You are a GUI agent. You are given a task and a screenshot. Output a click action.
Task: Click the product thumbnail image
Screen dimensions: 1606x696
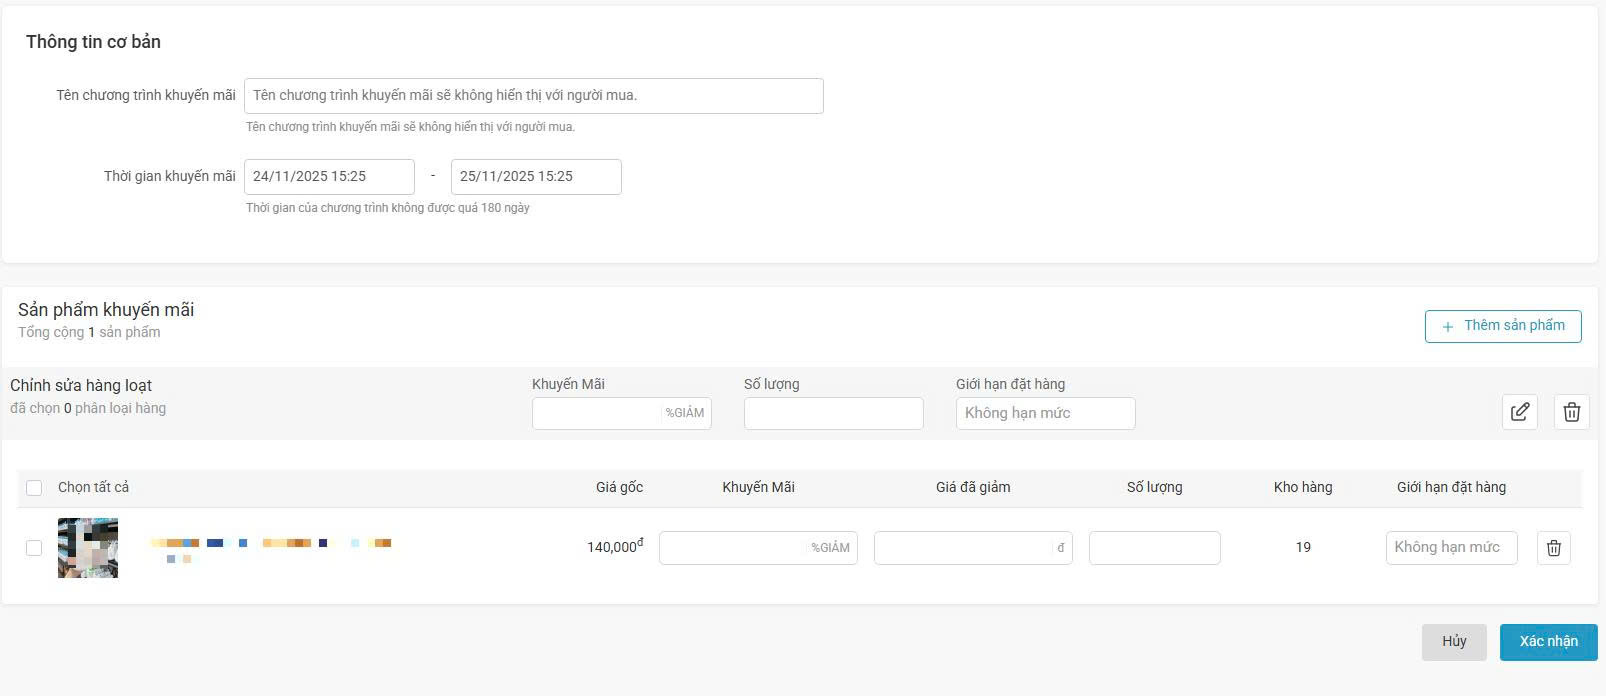[x=88, y=548]
